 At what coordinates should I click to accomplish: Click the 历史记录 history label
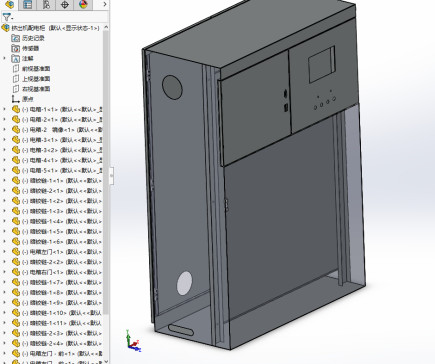(33, 38)
